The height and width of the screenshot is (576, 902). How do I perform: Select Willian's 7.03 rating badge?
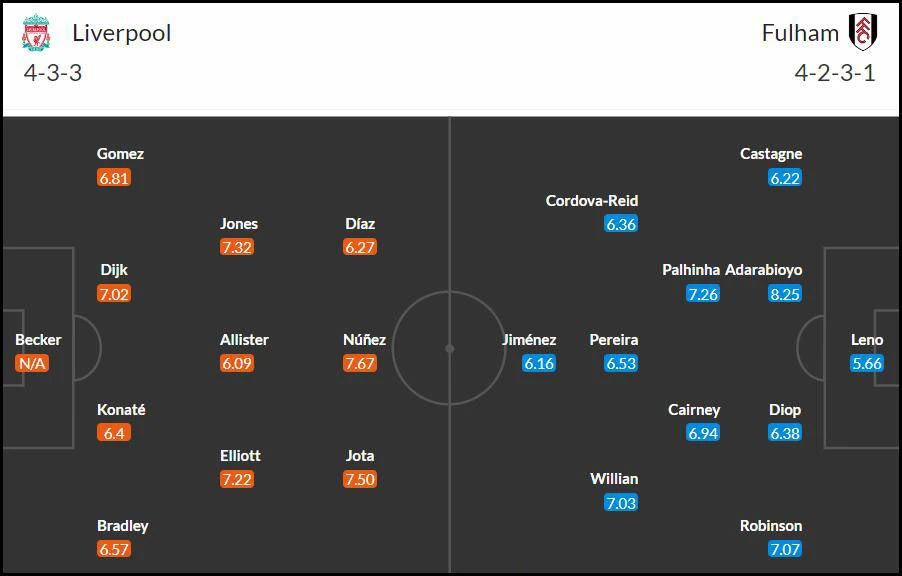[x=621, y=503]
